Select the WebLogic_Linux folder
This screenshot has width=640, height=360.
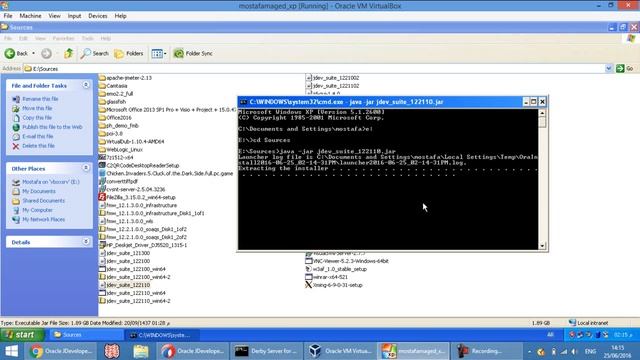coord(120,150)
